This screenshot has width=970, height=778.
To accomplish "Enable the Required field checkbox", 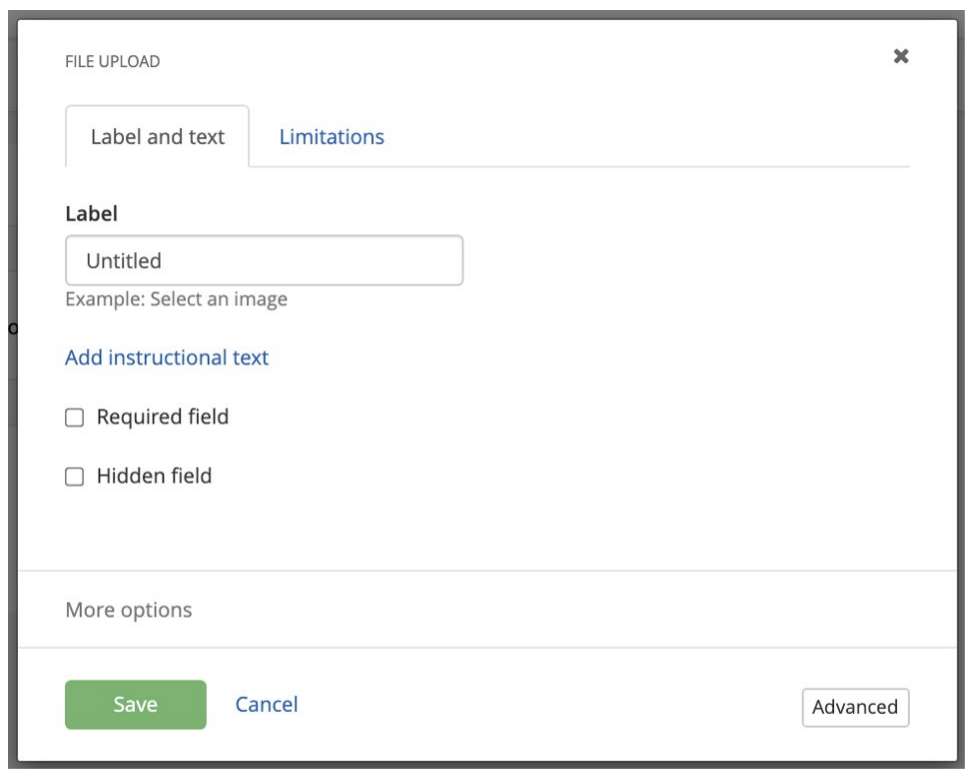I will point(74,418).
